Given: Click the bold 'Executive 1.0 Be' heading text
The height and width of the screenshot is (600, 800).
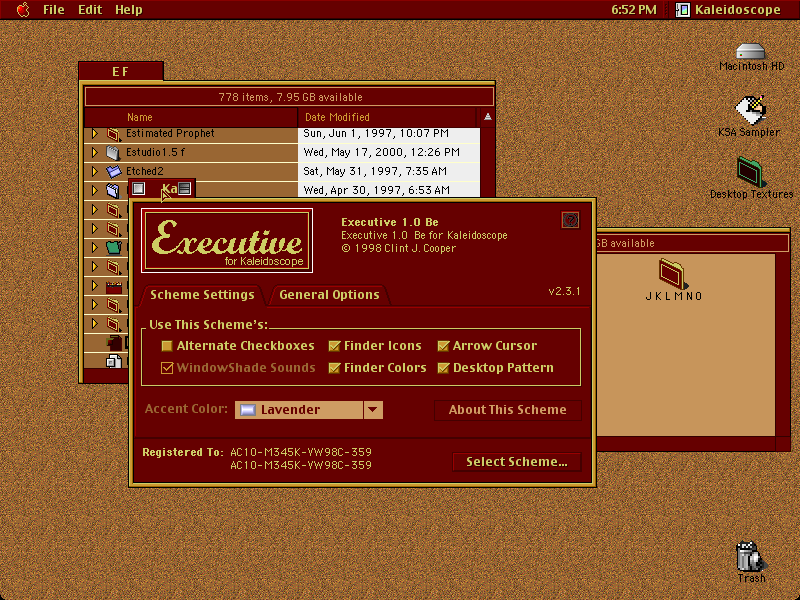Looking at the screenshot, I should [x=390, y=222].
